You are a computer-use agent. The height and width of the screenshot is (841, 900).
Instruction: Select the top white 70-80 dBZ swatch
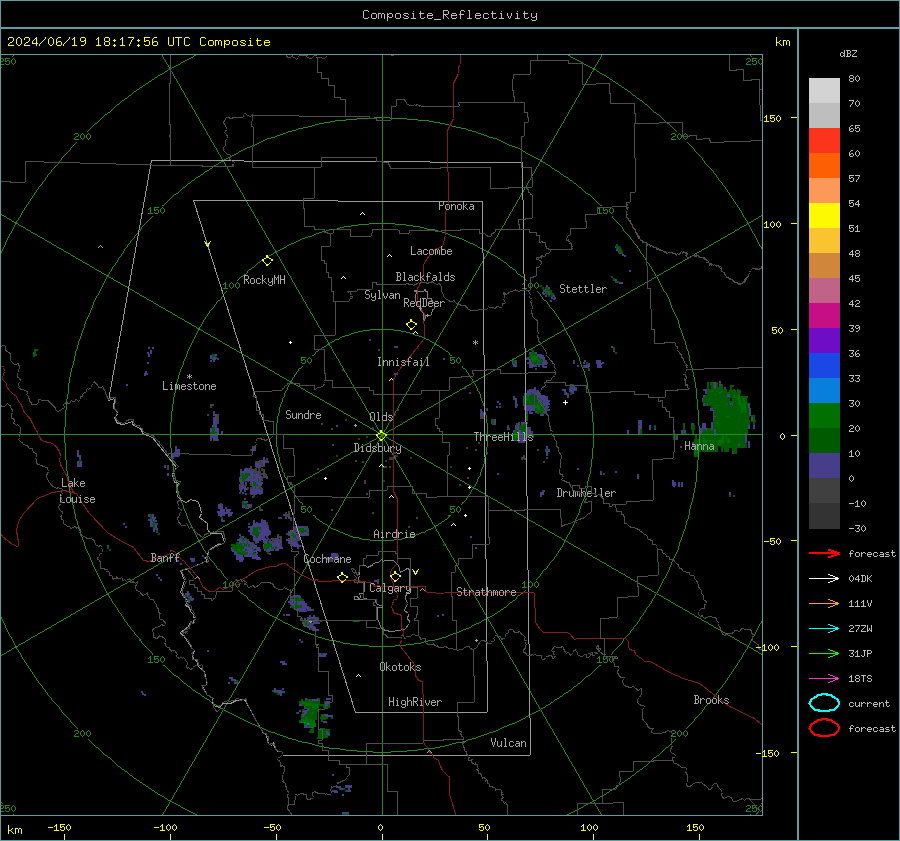[x=824, y=91]
